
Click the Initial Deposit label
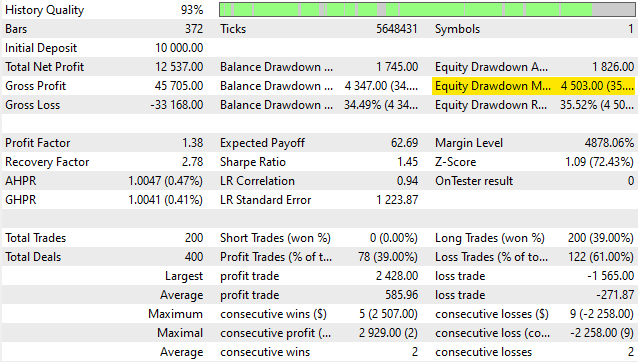[x=41, y=48]
